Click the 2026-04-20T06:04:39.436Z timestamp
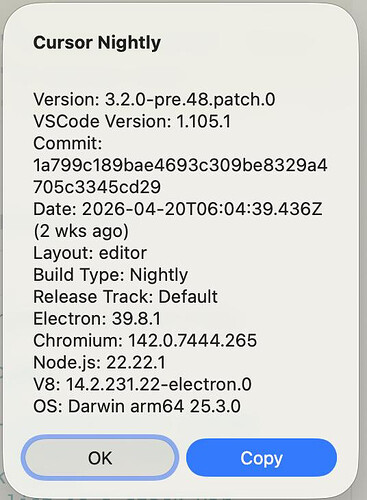Image resolution: width=367 pixels, height=500 pixels. tap(202, 209)
